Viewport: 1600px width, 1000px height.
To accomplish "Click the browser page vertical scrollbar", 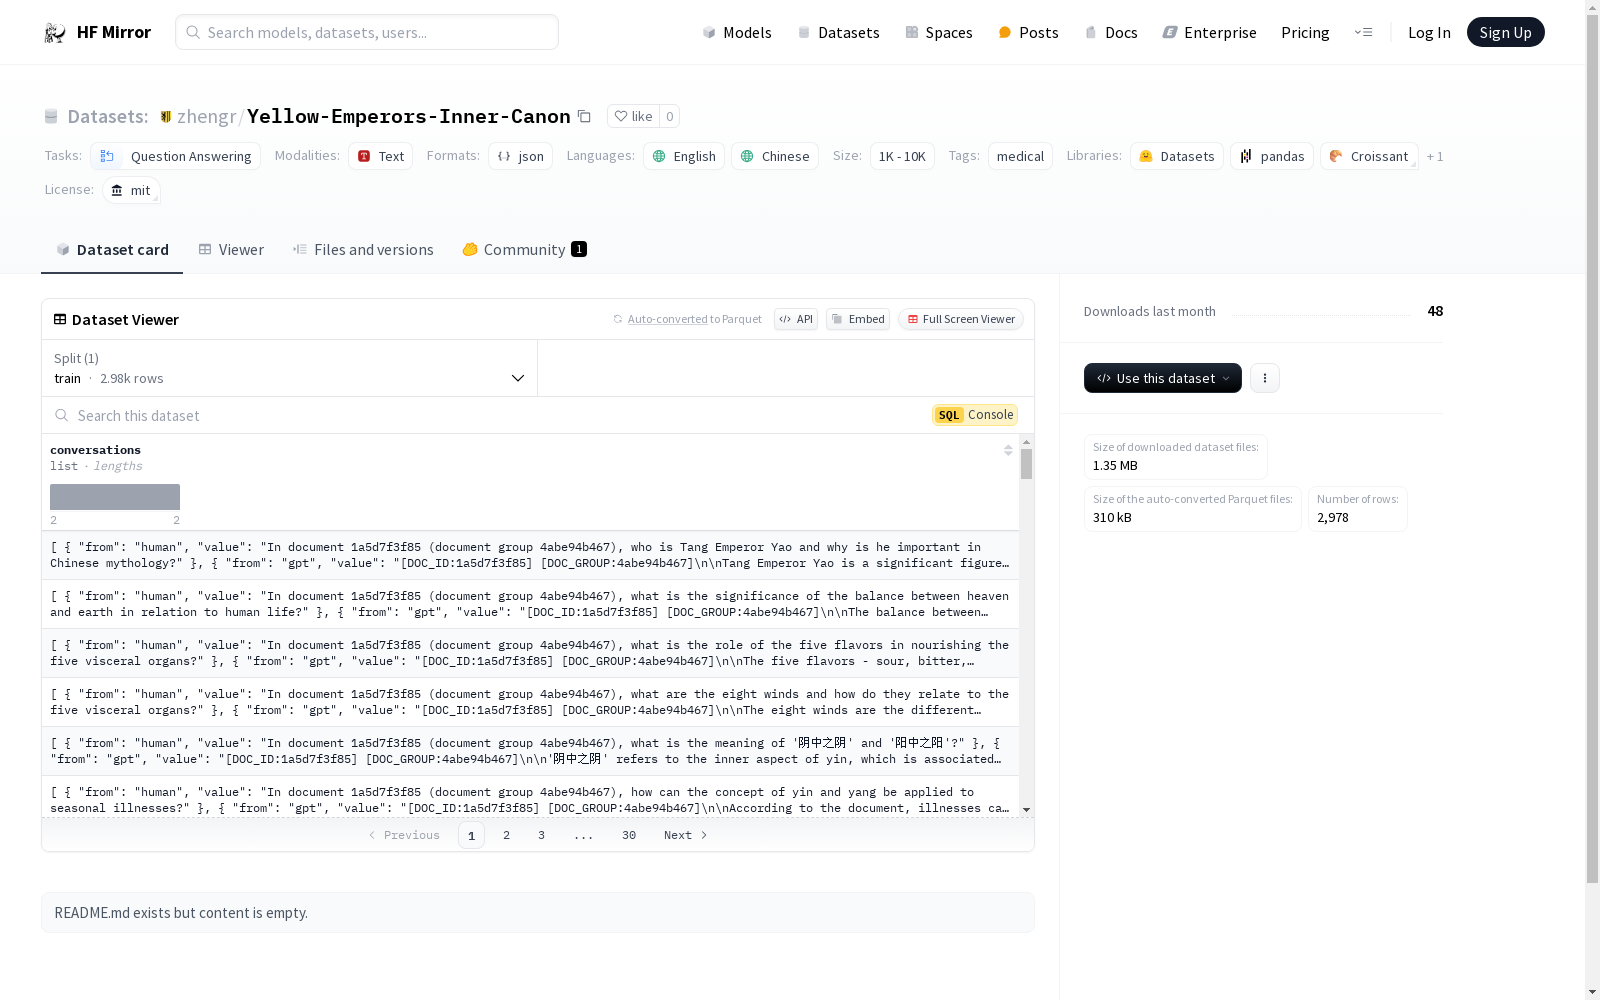I will (x=1592, y=450).
